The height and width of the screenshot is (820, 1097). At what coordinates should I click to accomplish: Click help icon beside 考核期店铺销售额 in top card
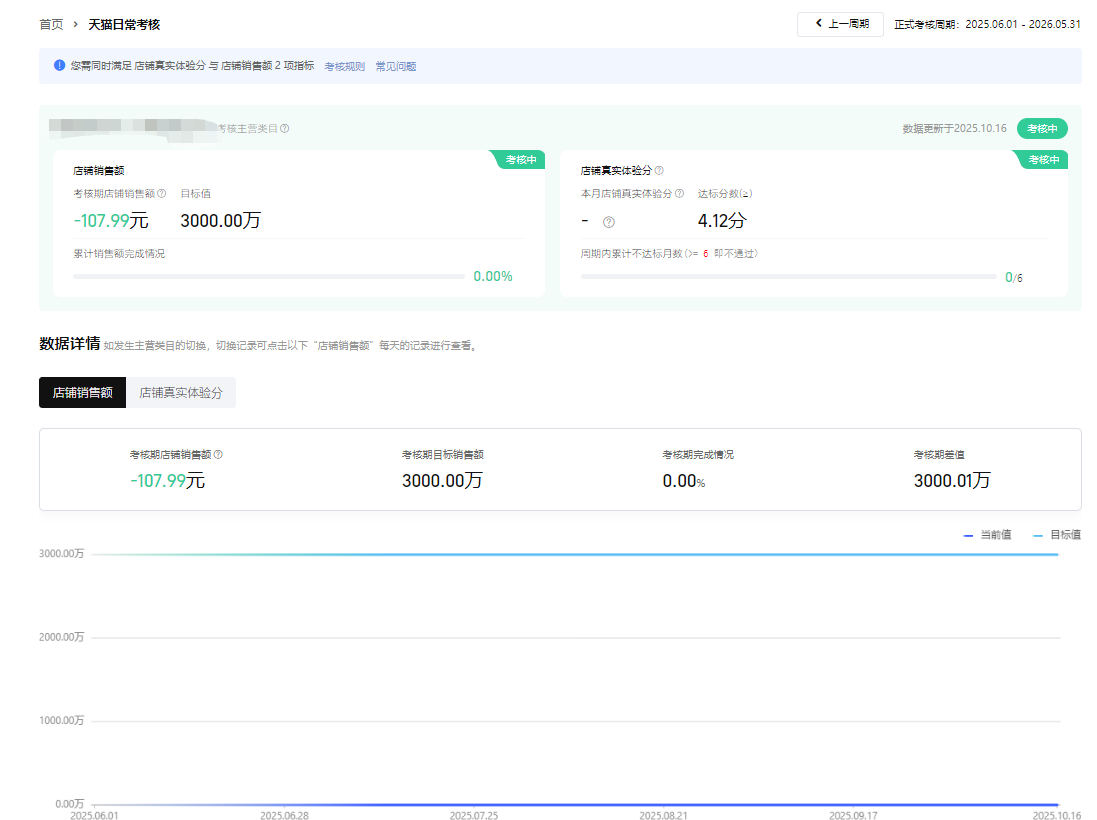click(162, 194)
